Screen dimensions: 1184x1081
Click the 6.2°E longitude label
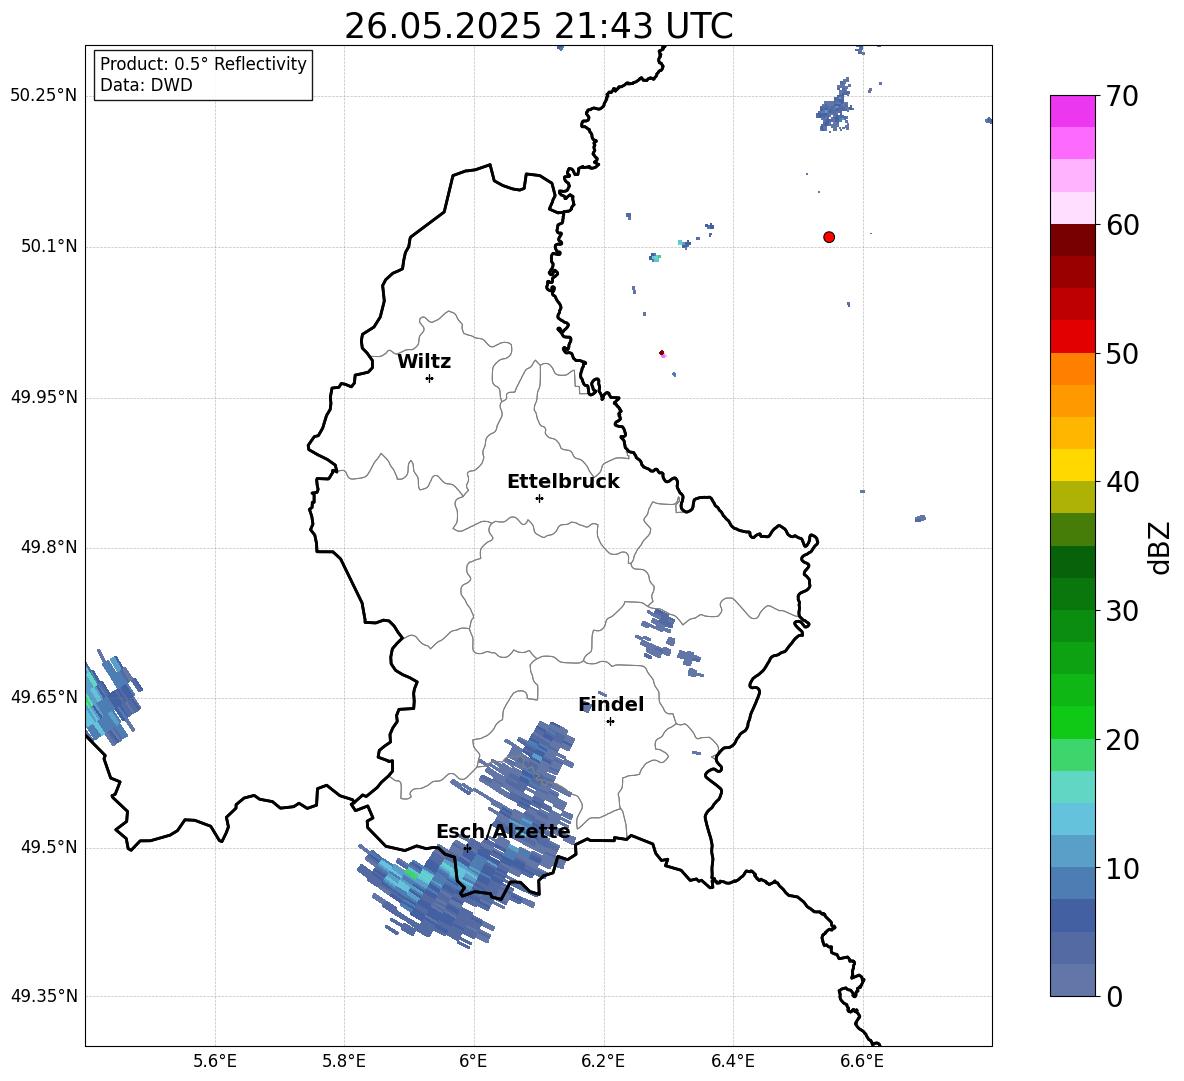click(x=603, y=1061)
